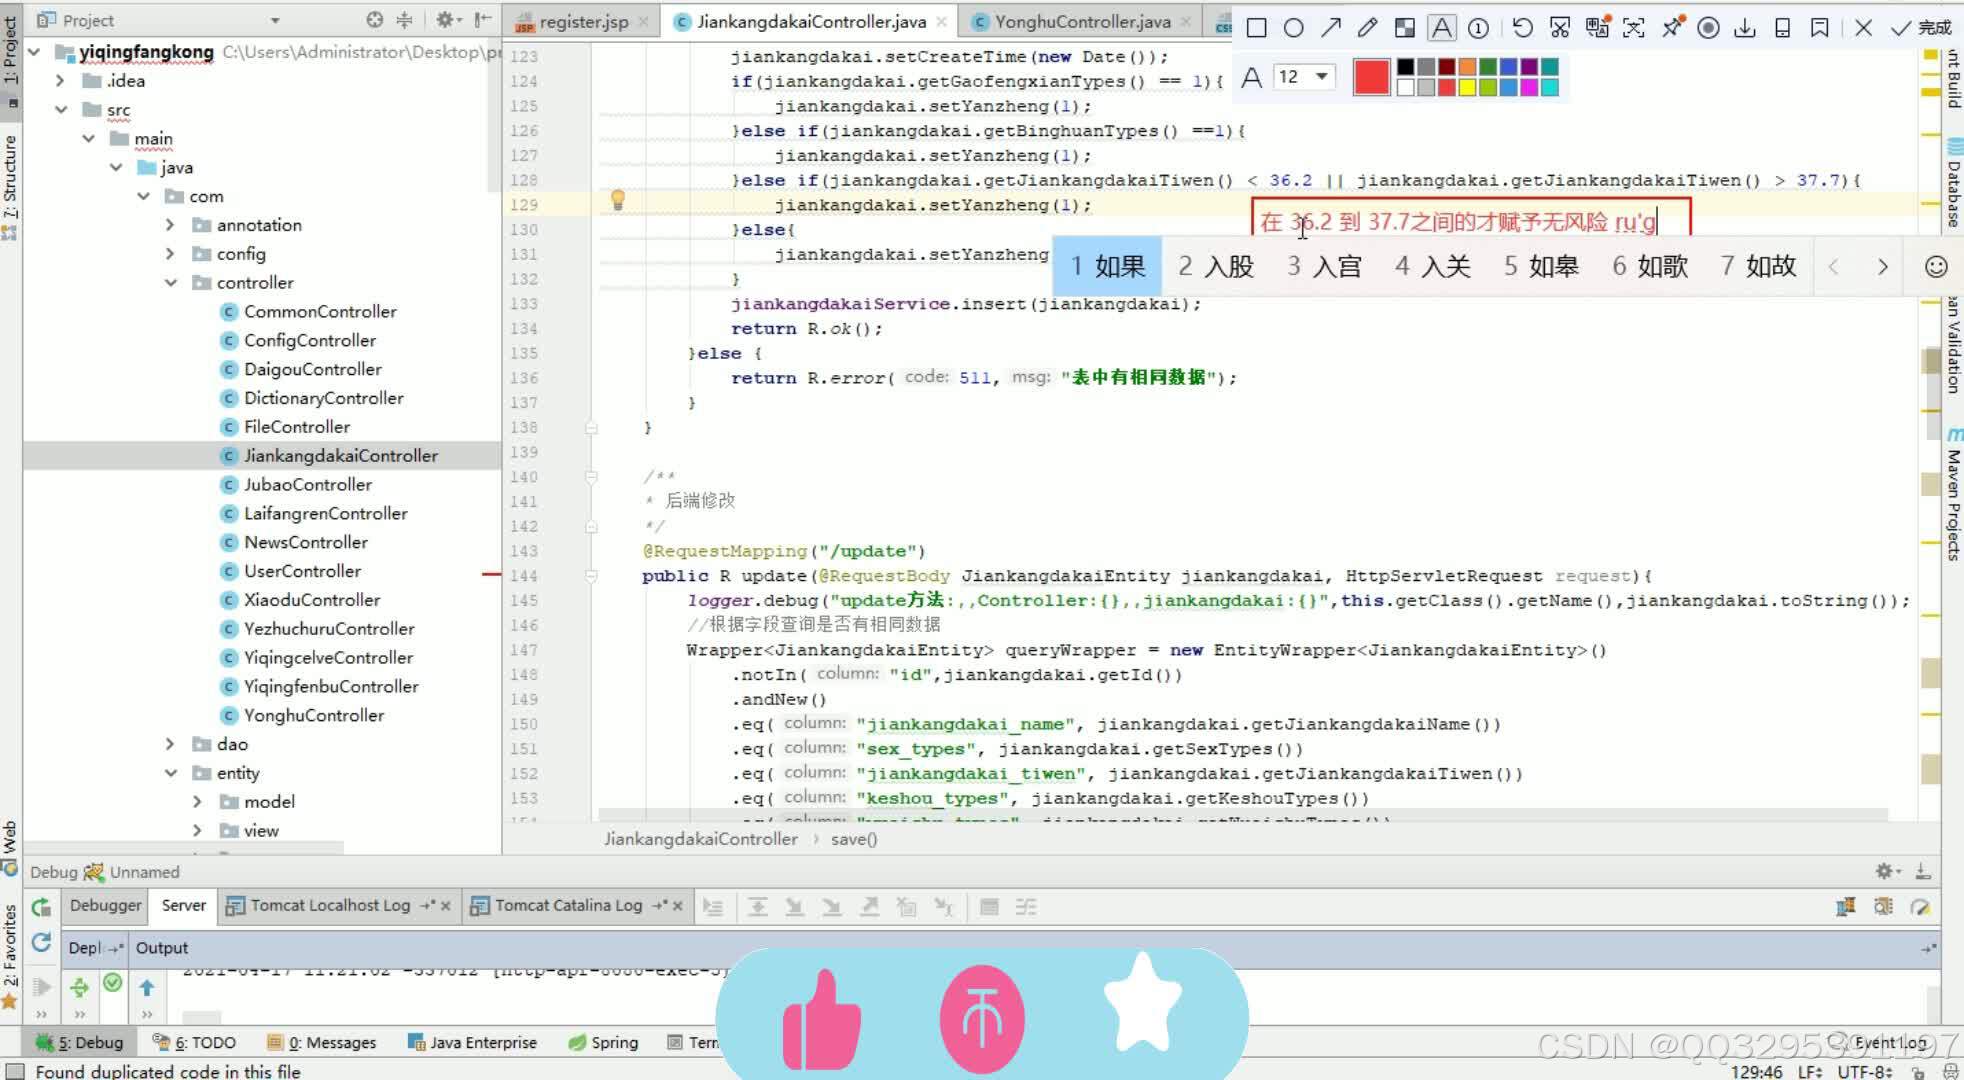
Task: Go to next IME candidate page
Action: click(x=1883, y=267)
